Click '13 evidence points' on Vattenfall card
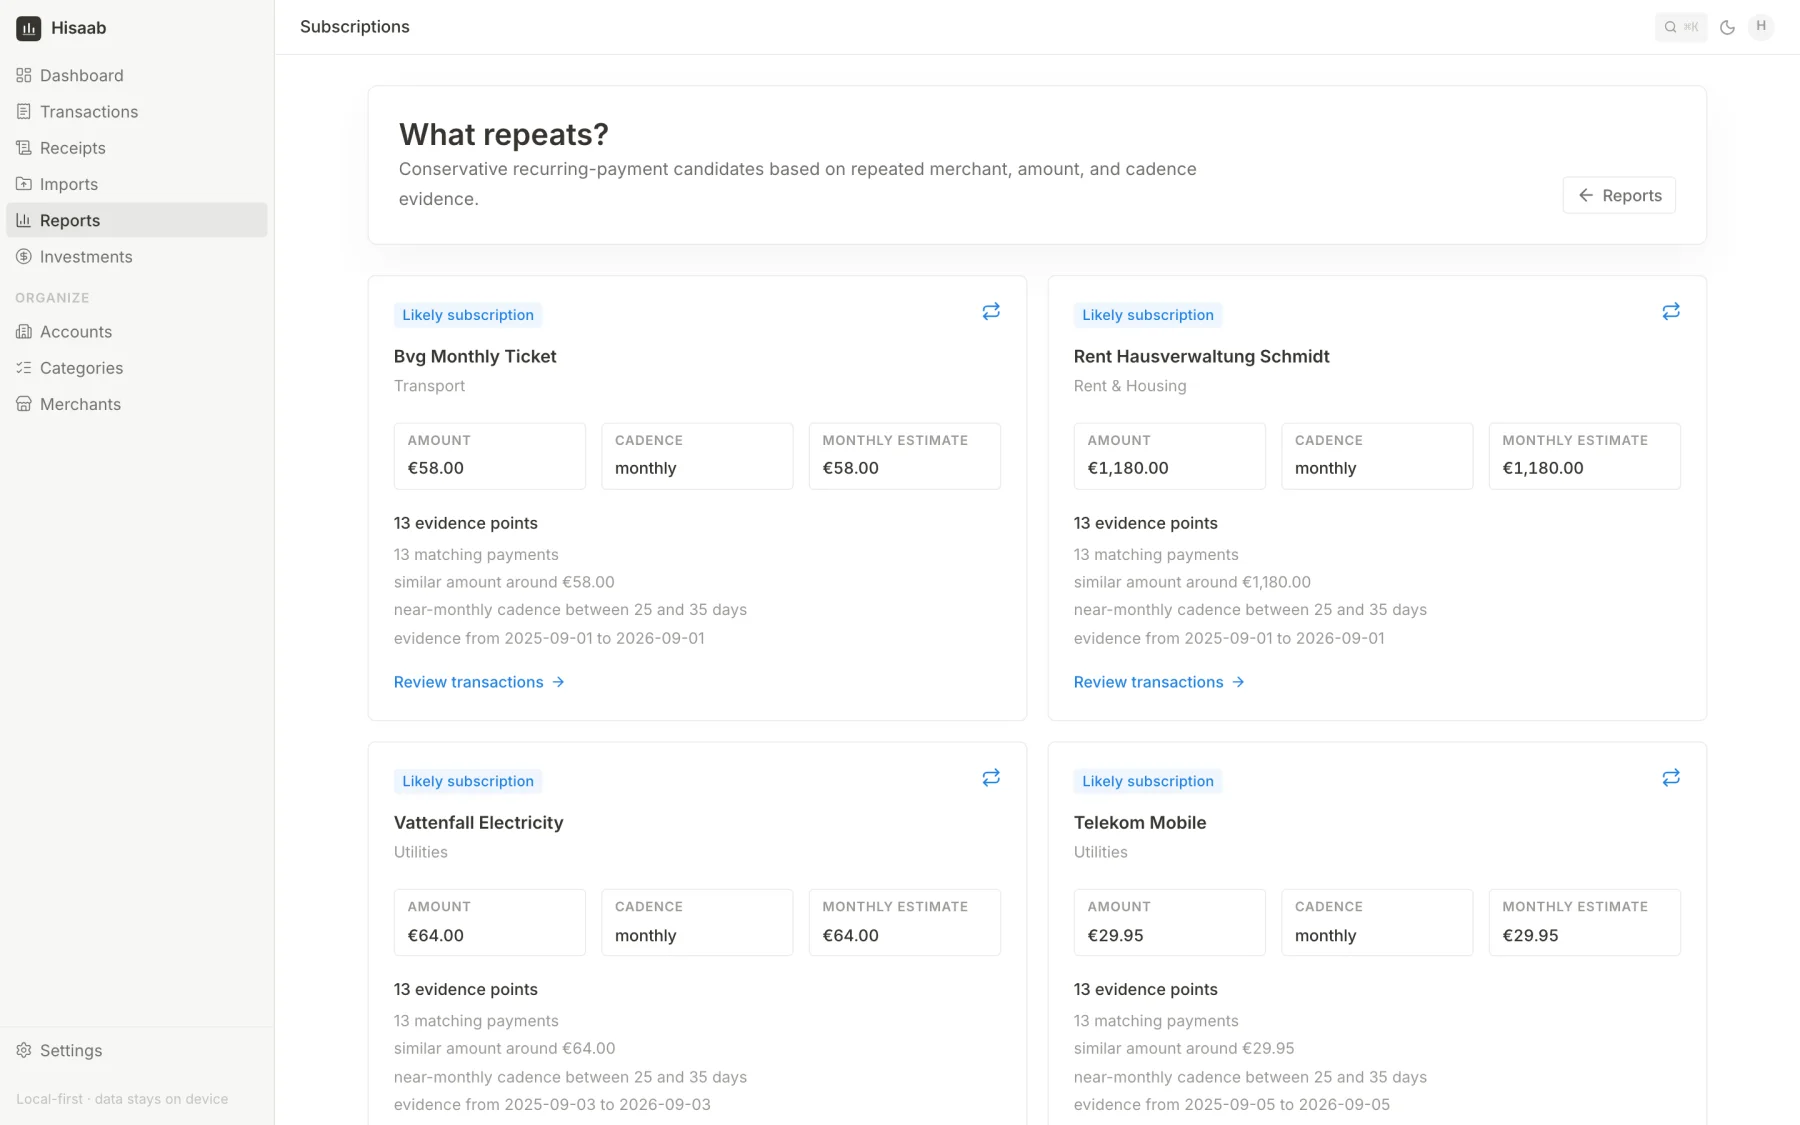Viewport: 1800px width, 1125px height. click(x=466, y=989)
